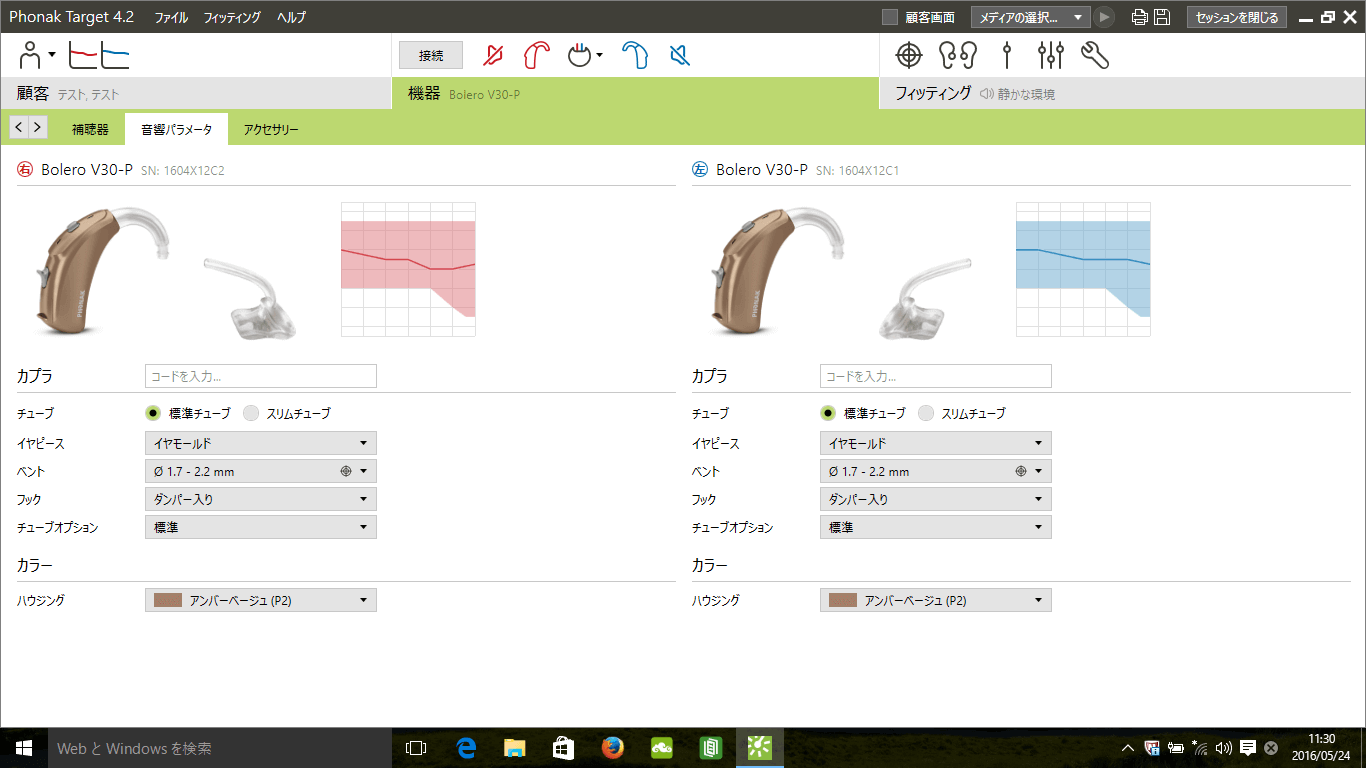1366x768 pixels.
Task: Switch to the 補聴器 tab
Action: click(x=90, y=129)
